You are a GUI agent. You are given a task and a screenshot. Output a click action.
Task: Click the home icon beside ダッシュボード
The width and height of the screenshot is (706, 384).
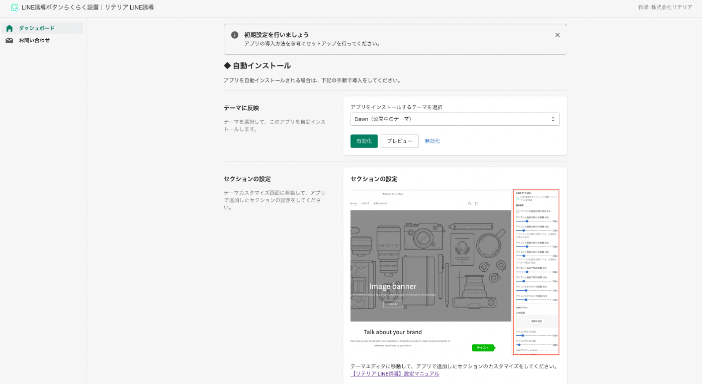click(x=9, y=28)
